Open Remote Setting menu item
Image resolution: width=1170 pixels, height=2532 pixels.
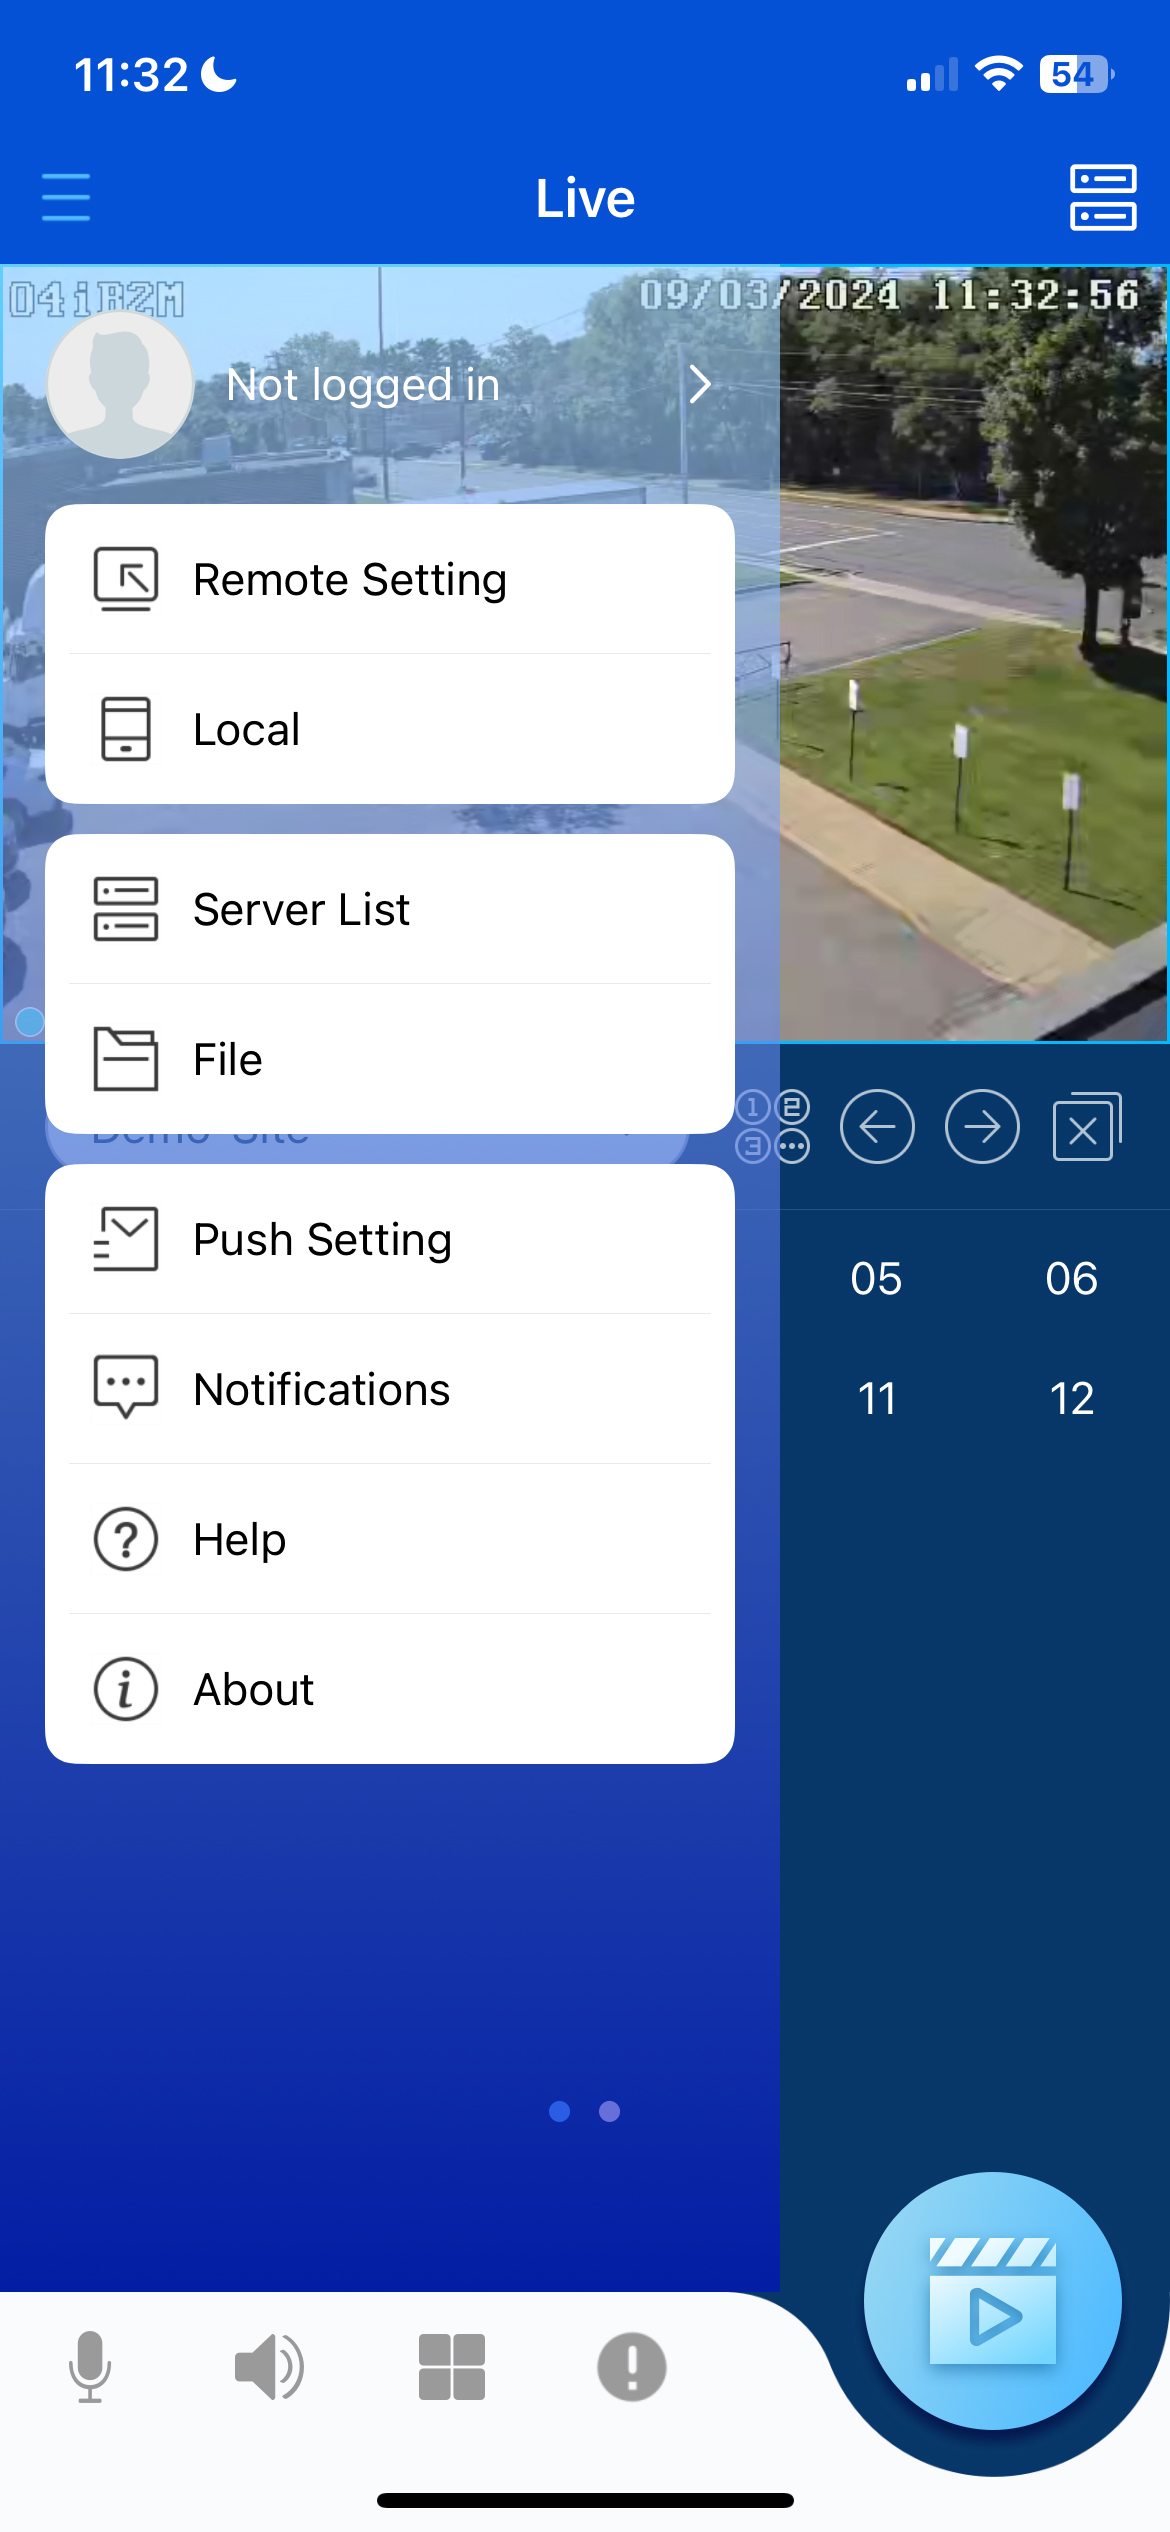[x=390, y=579]
